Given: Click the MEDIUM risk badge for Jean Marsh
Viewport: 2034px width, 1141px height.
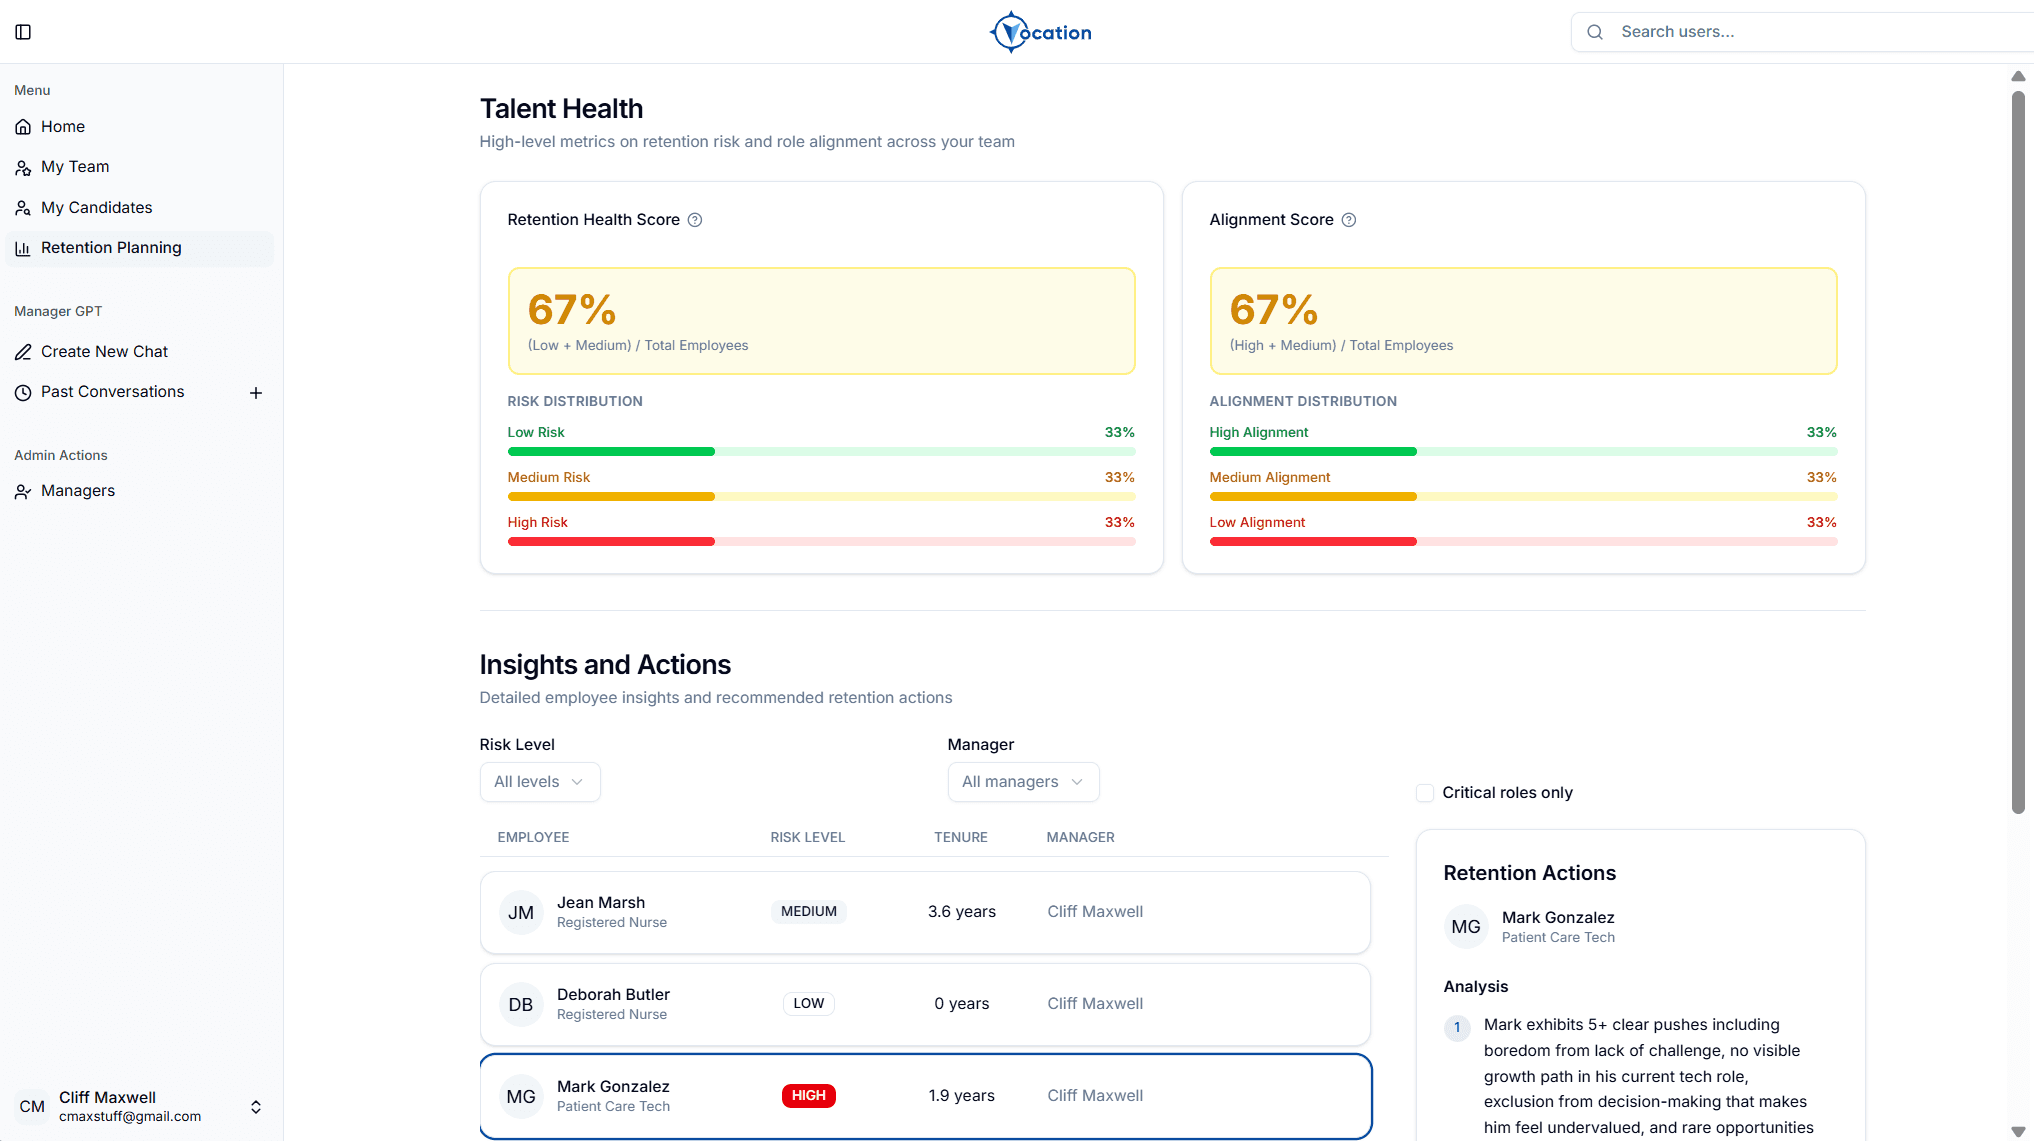Looking at the screenshot, I should tap(809, 912).
